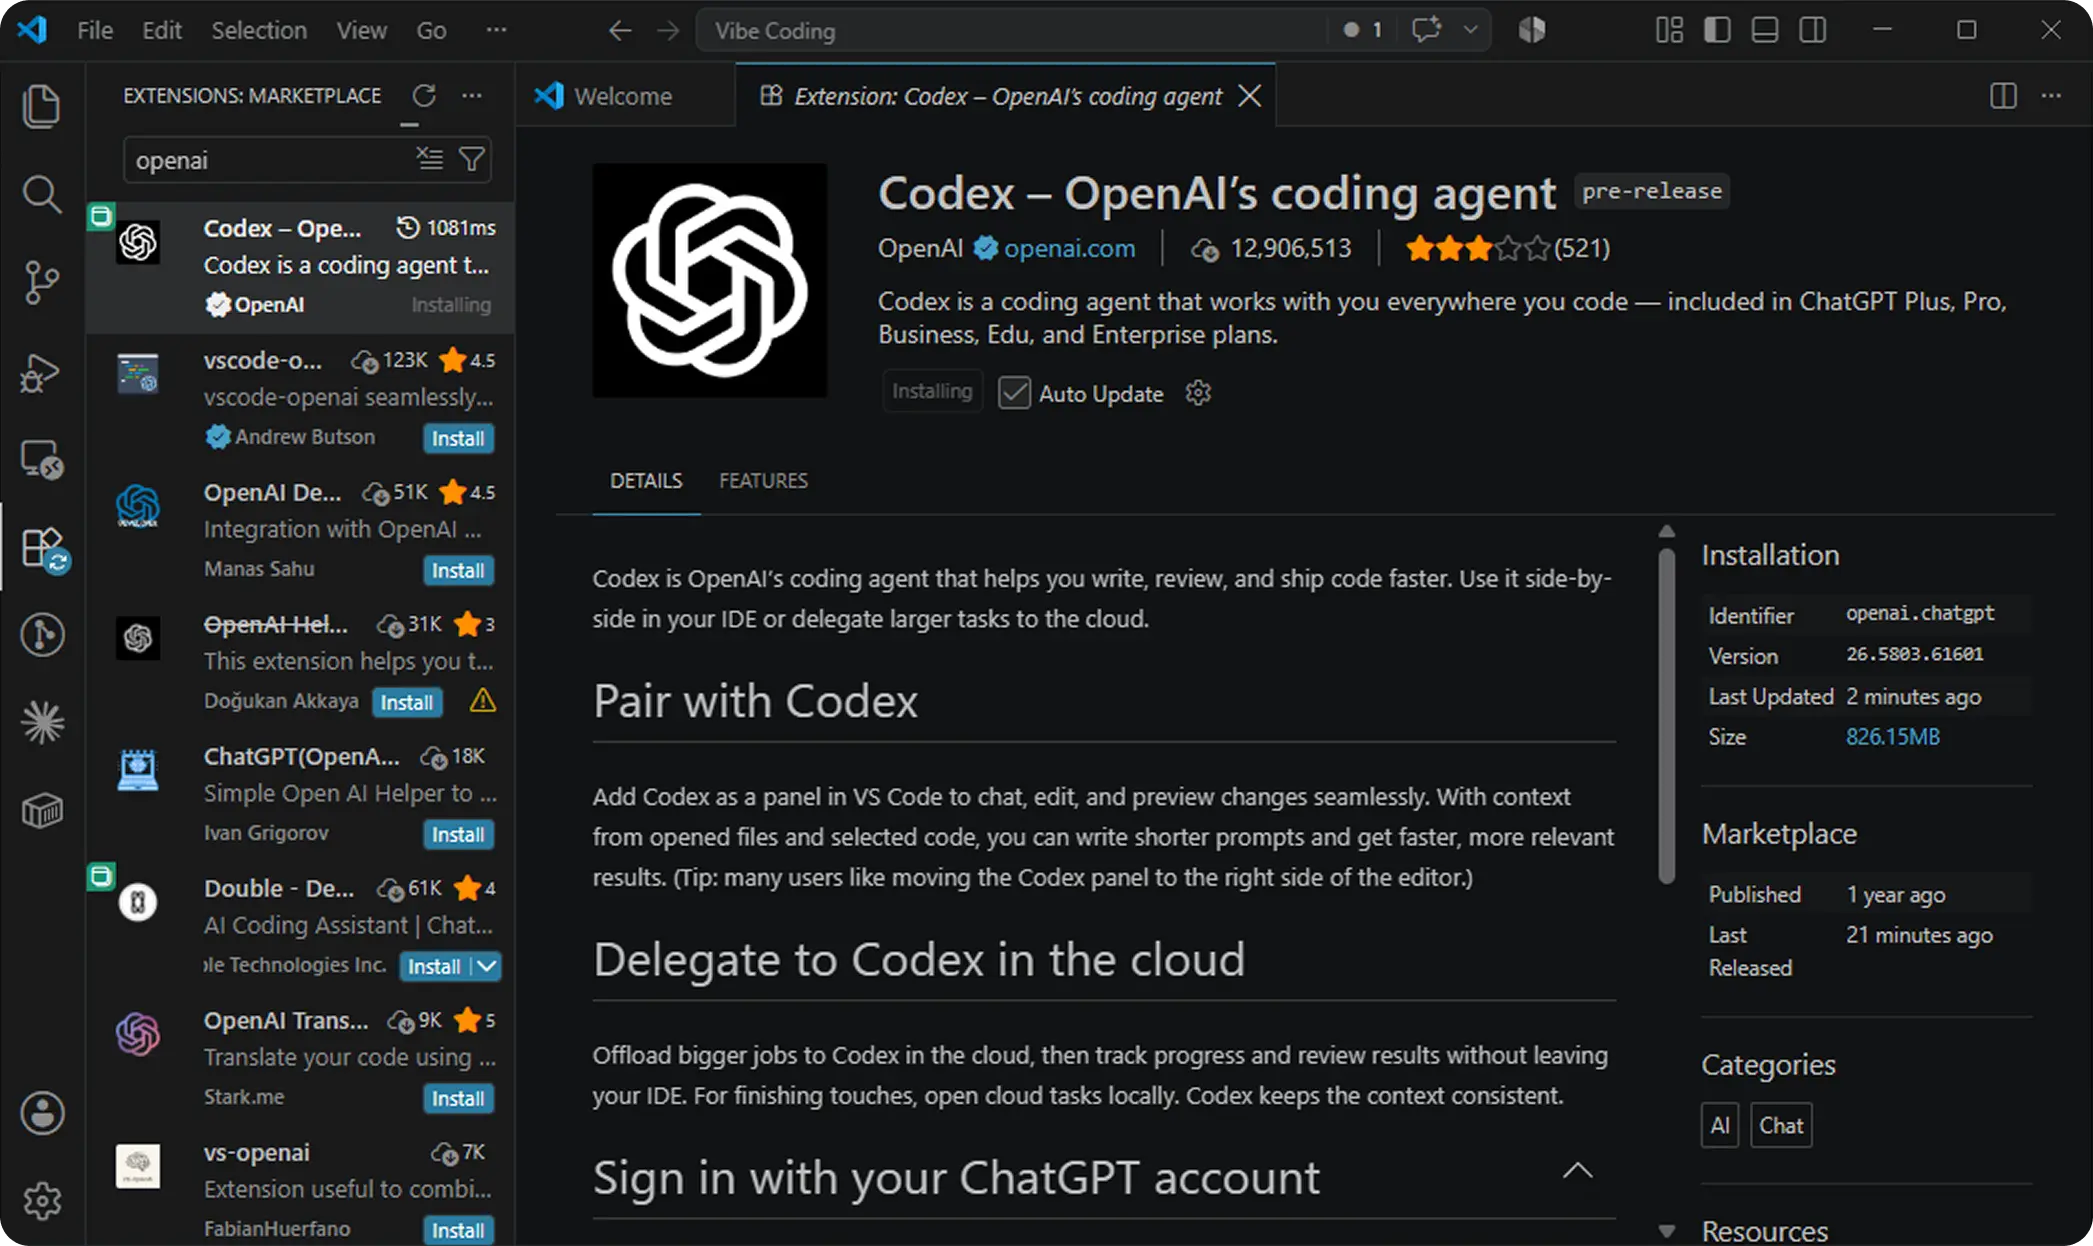Open the chat icon in title bar
2093x1246 pixels.
(x=1426, y=30)
